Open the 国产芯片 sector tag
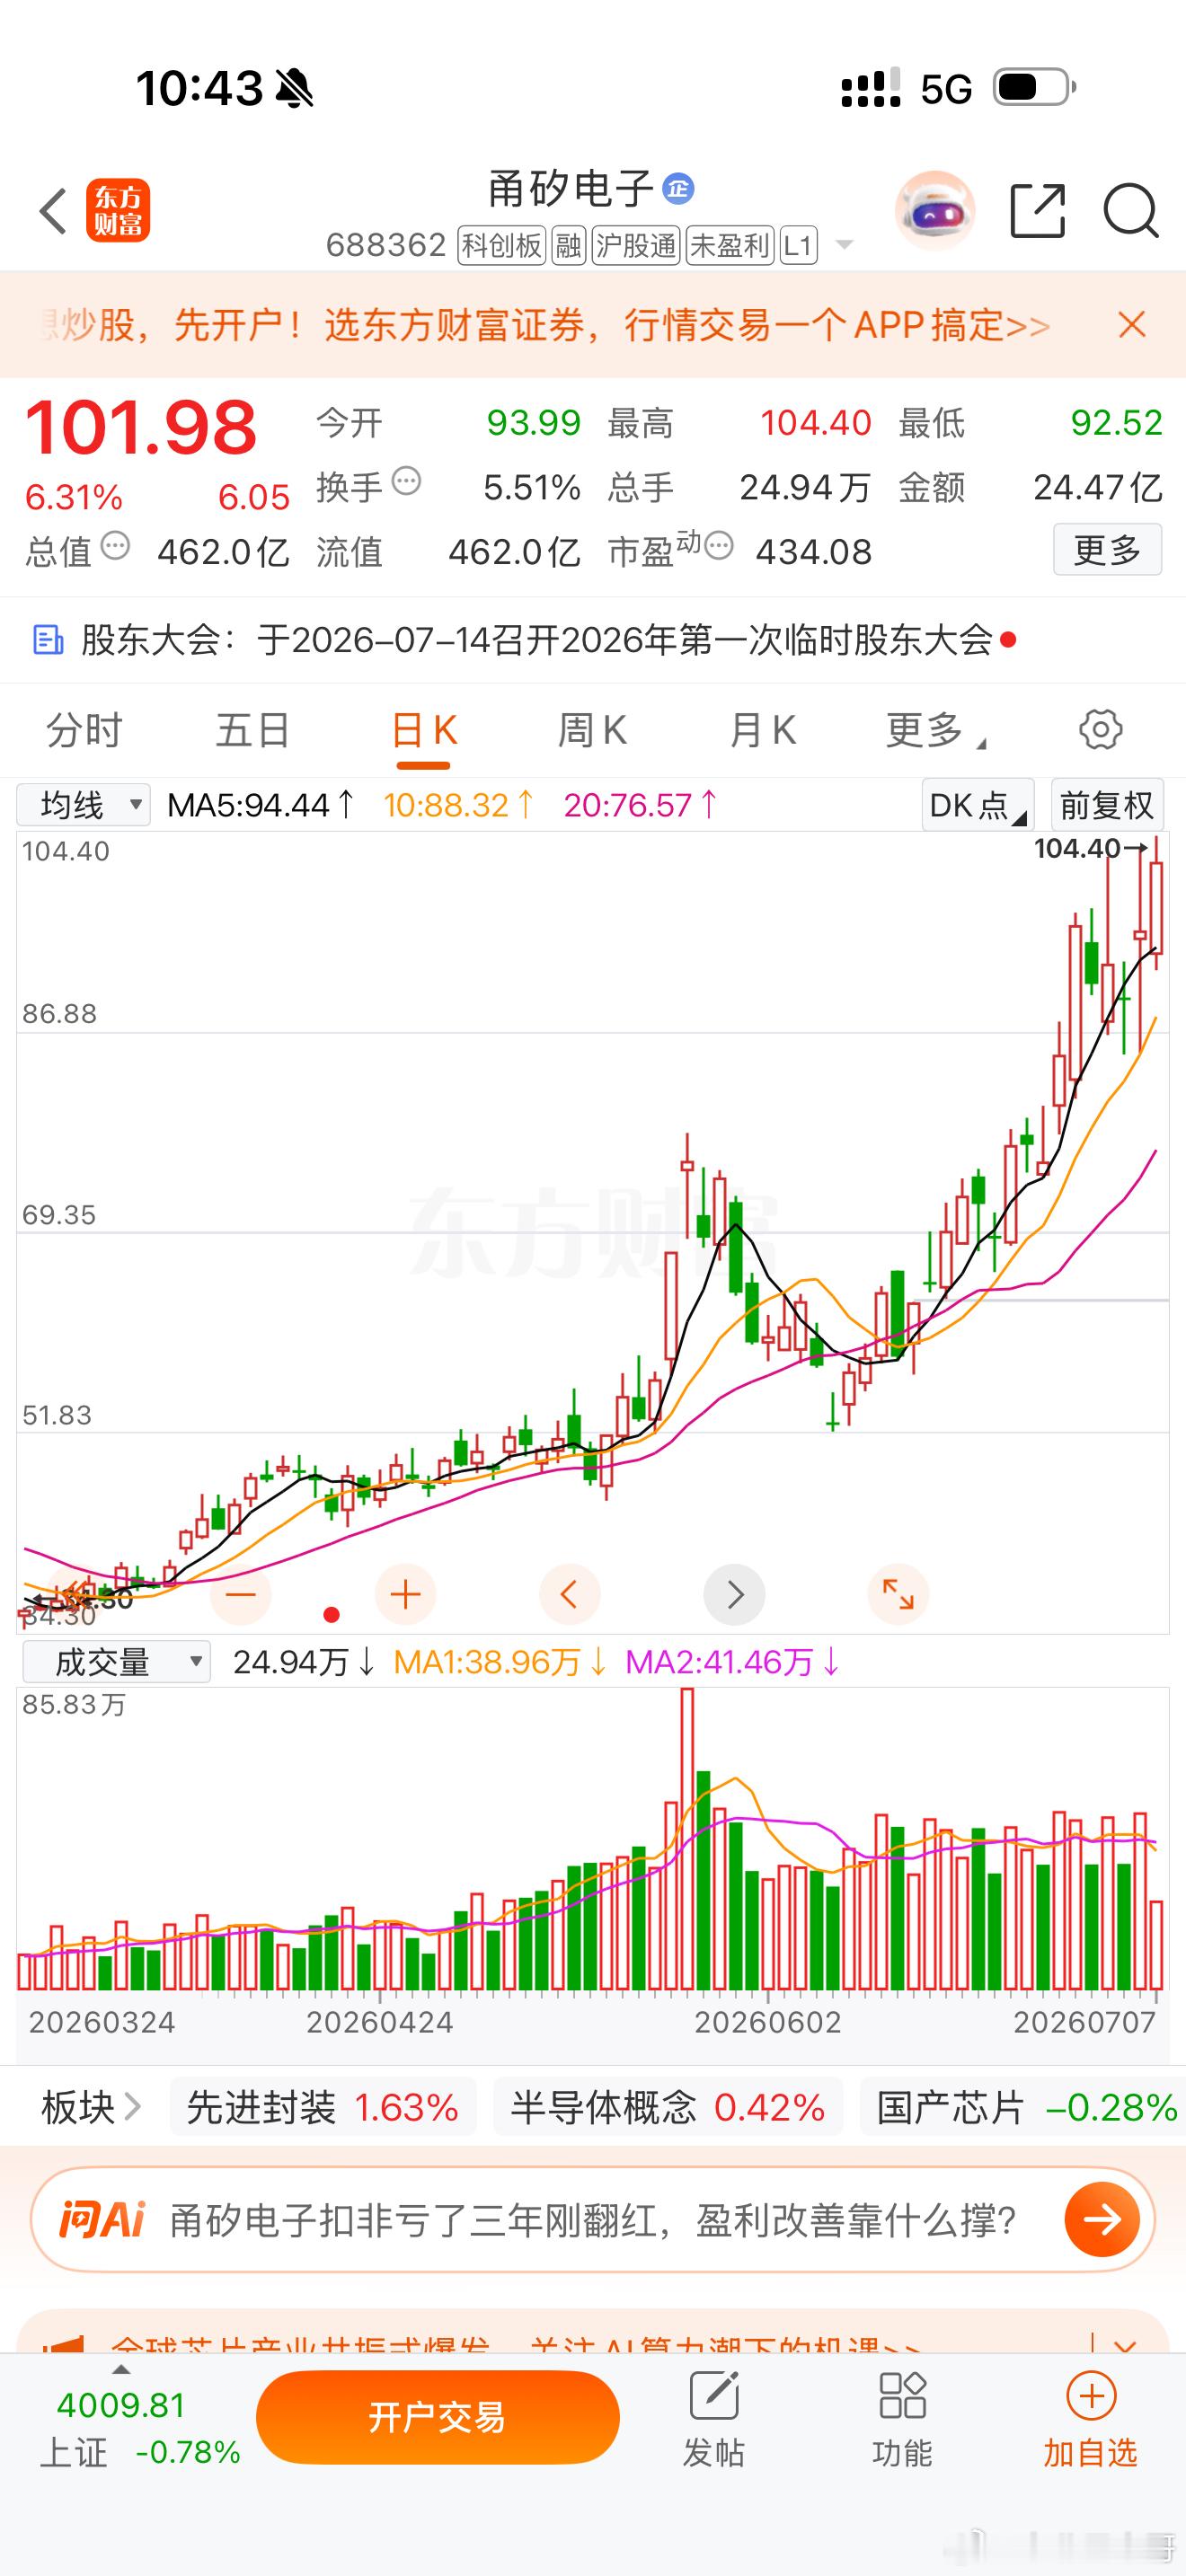Screen dimensions: 1186x2576 pos(1023,2108)
